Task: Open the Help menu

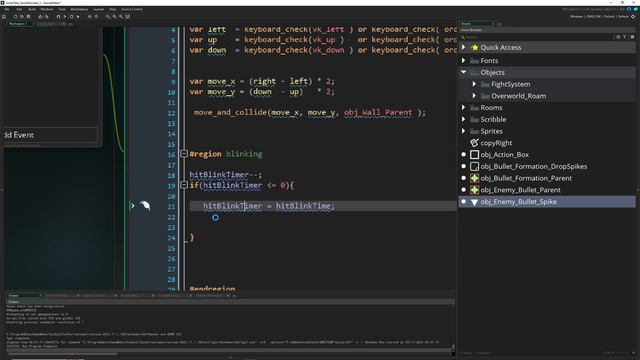Action: point(112,9)
